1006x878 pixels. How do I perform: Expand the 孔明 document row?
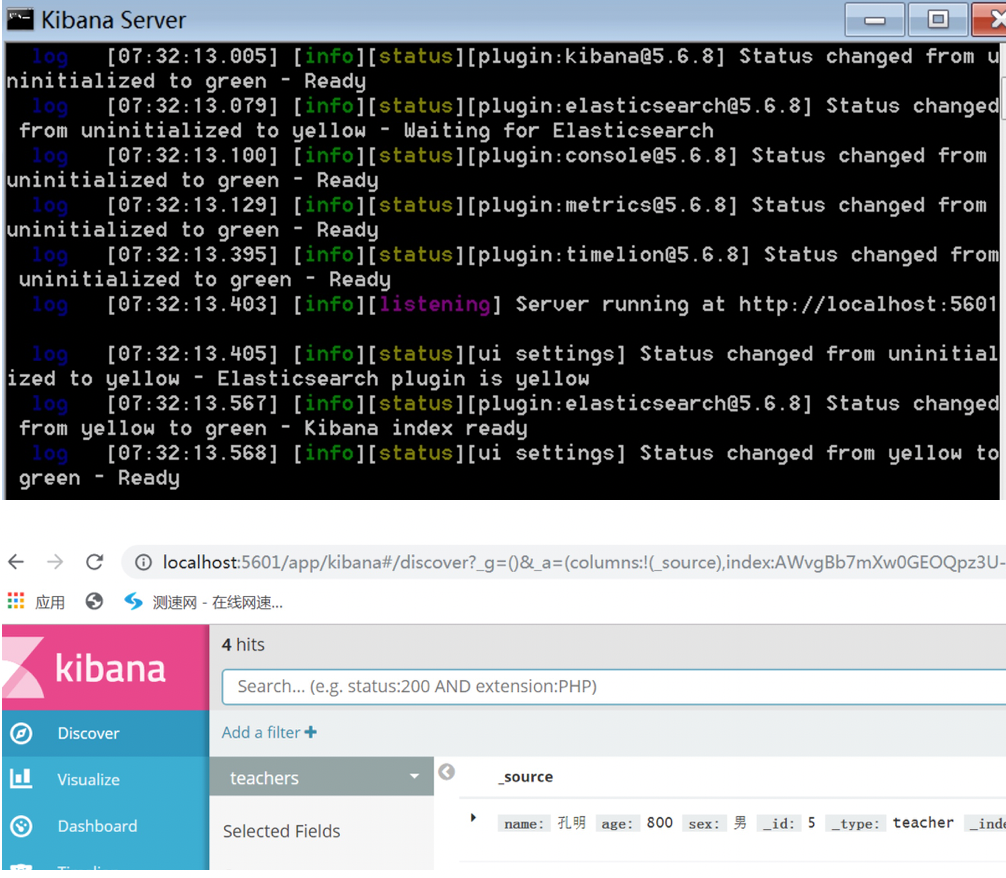[473, 818]
